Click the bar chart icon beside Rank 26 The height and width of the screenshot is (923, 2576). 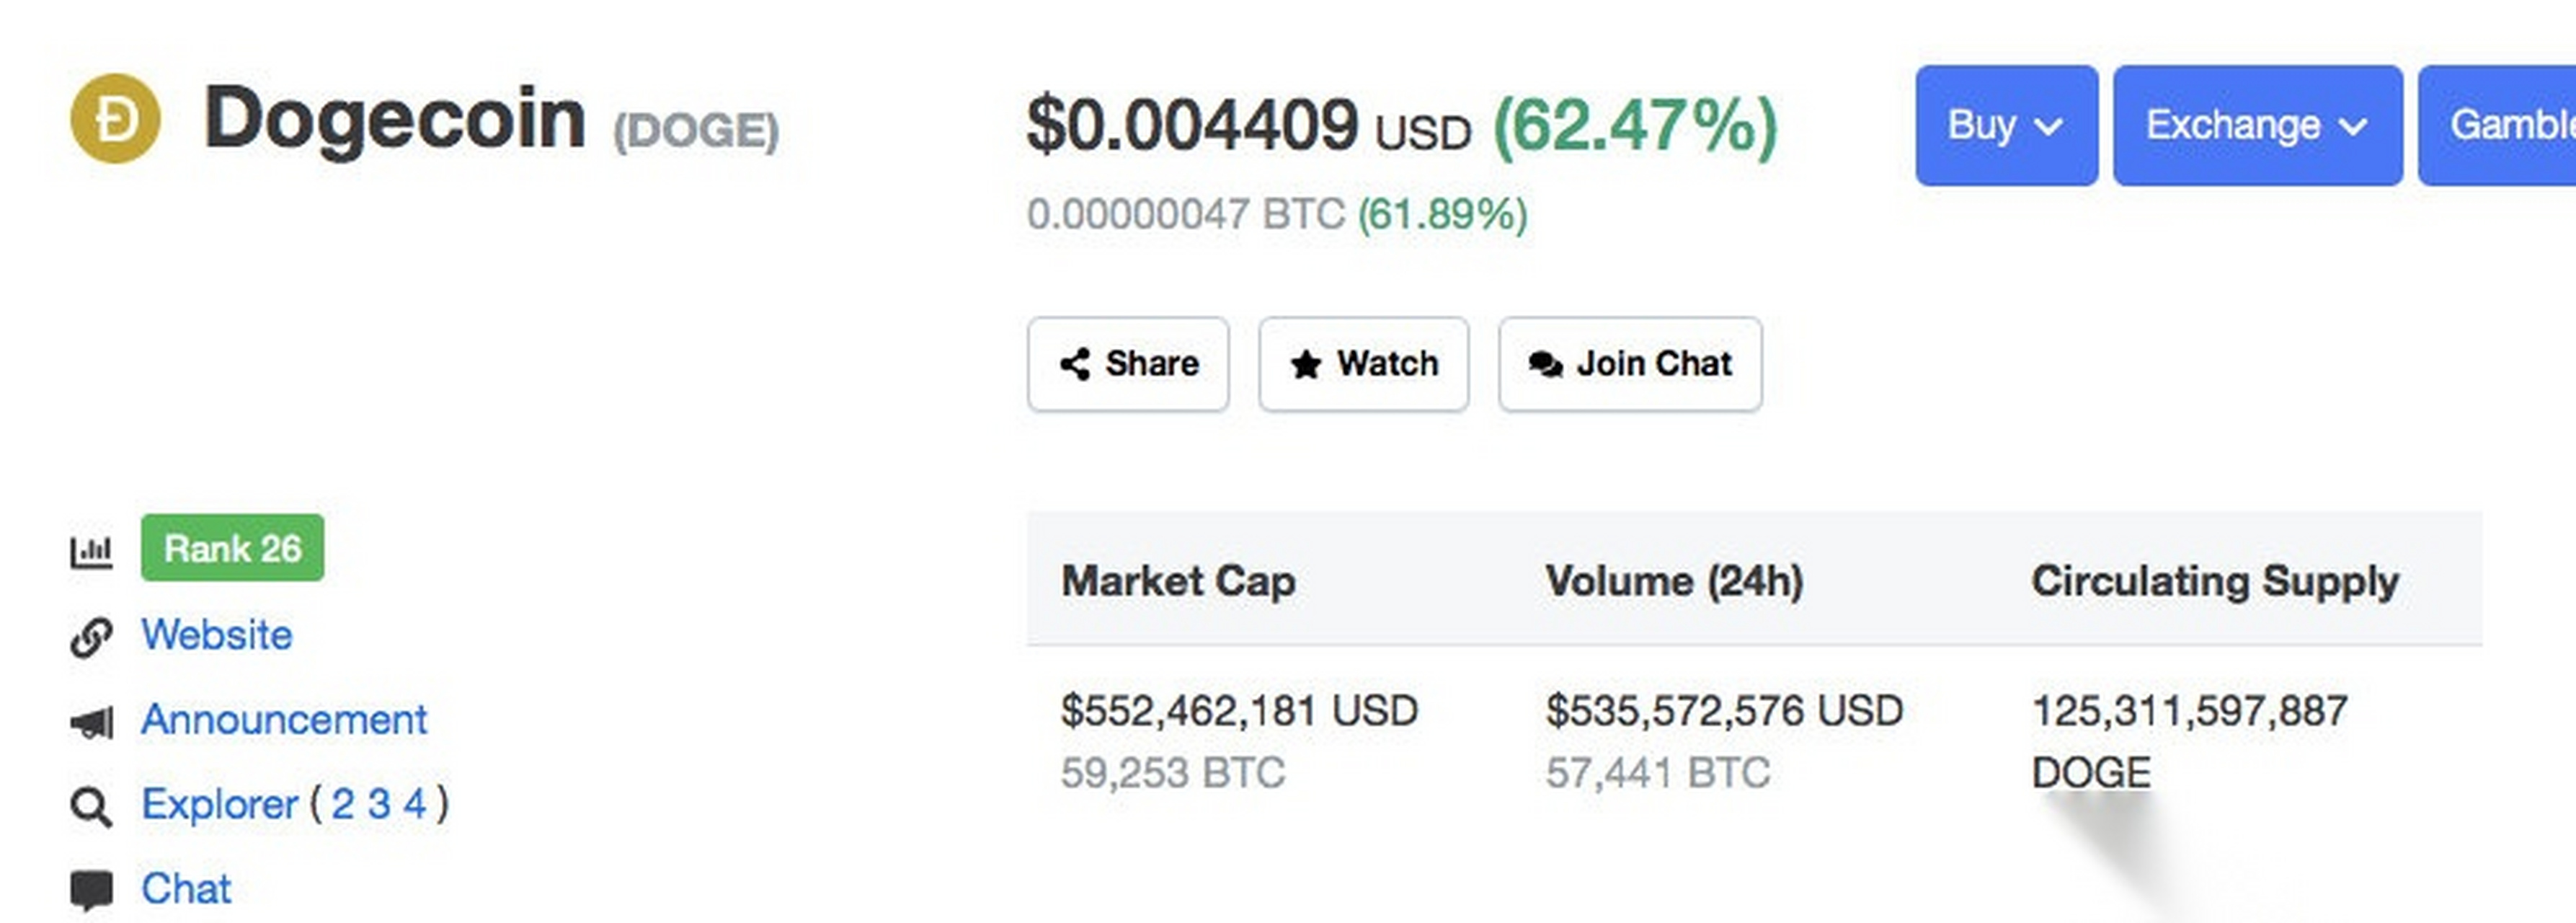(91, 551)
